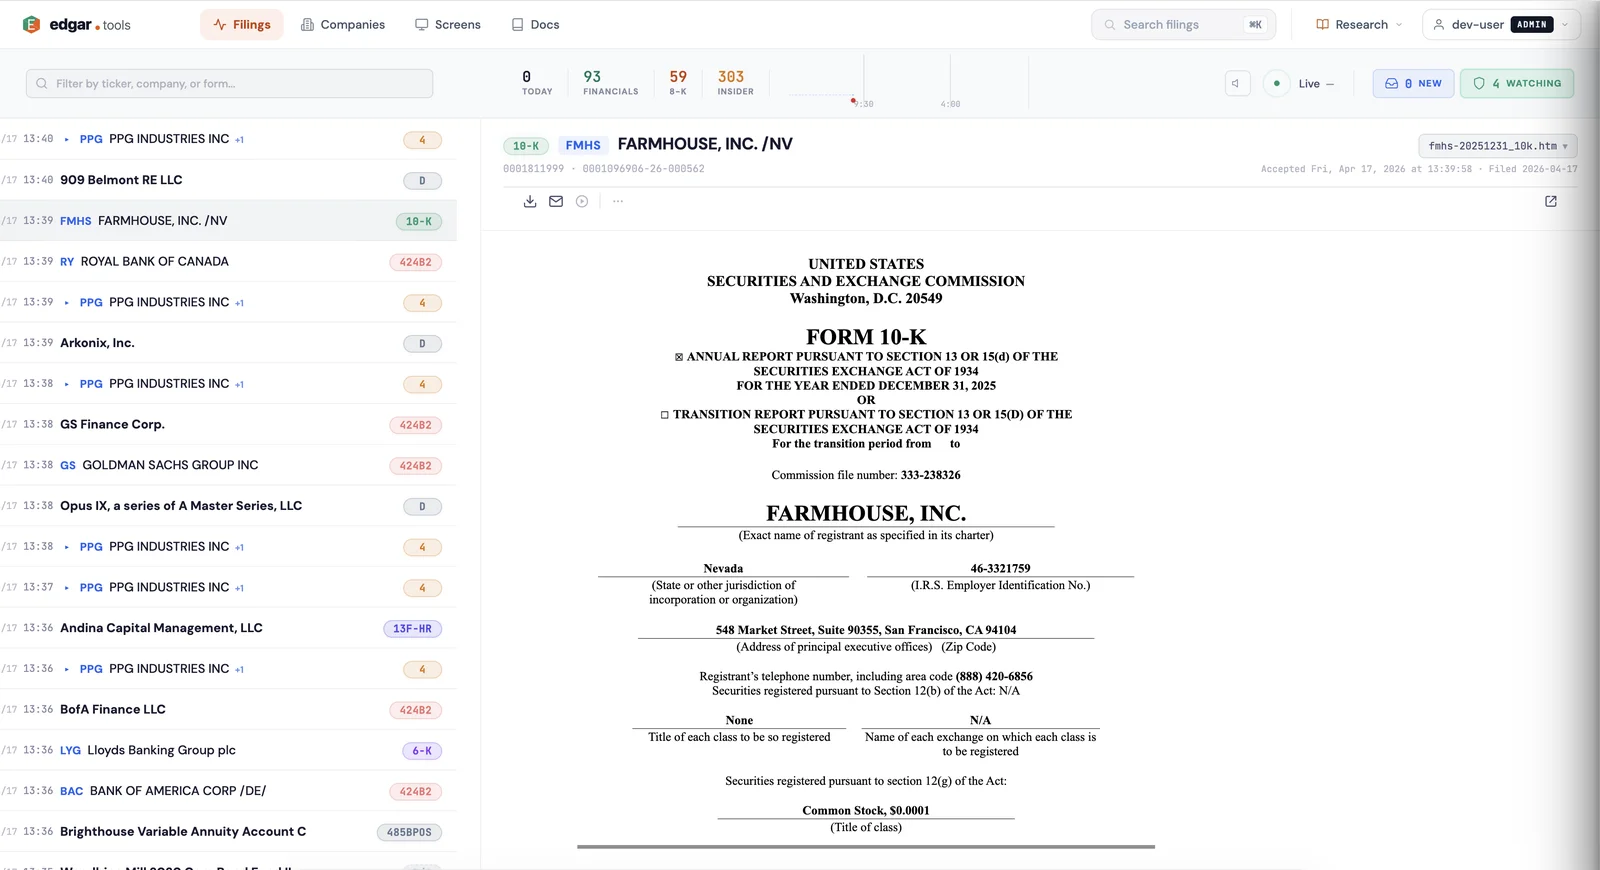Viewport: 1600px width, 870px height.
Task: Click the BAC ticker symbol
Action: click(x=72, y=791)
